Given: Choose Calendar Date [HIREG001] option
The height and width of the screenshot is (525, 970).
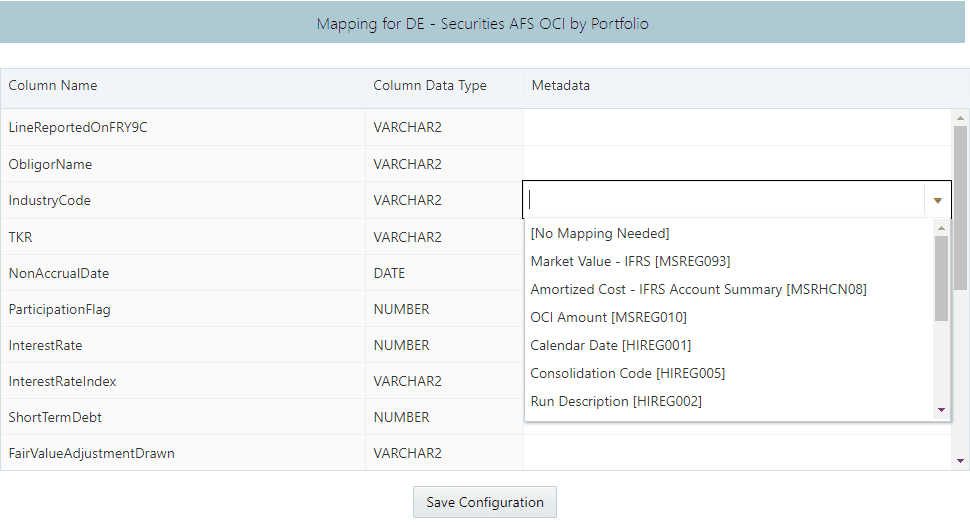Looking at the screenshot, I should click(x=610, y=345).
